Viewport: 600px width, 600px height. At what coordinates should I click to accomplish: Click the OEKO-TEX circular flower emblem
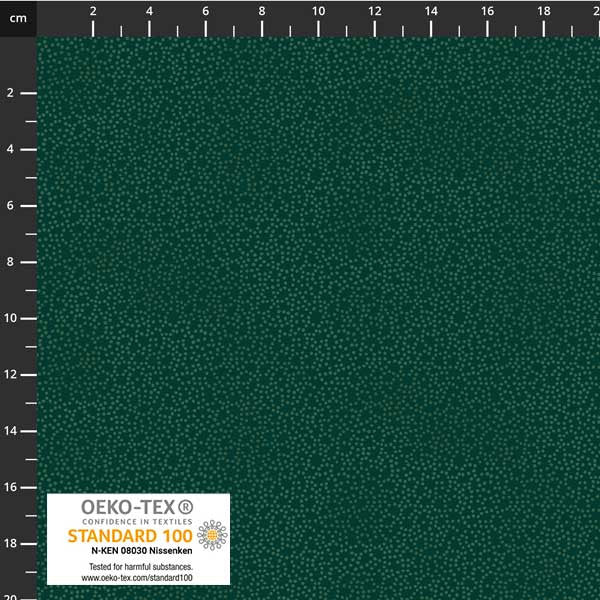(x=211, y=536)
